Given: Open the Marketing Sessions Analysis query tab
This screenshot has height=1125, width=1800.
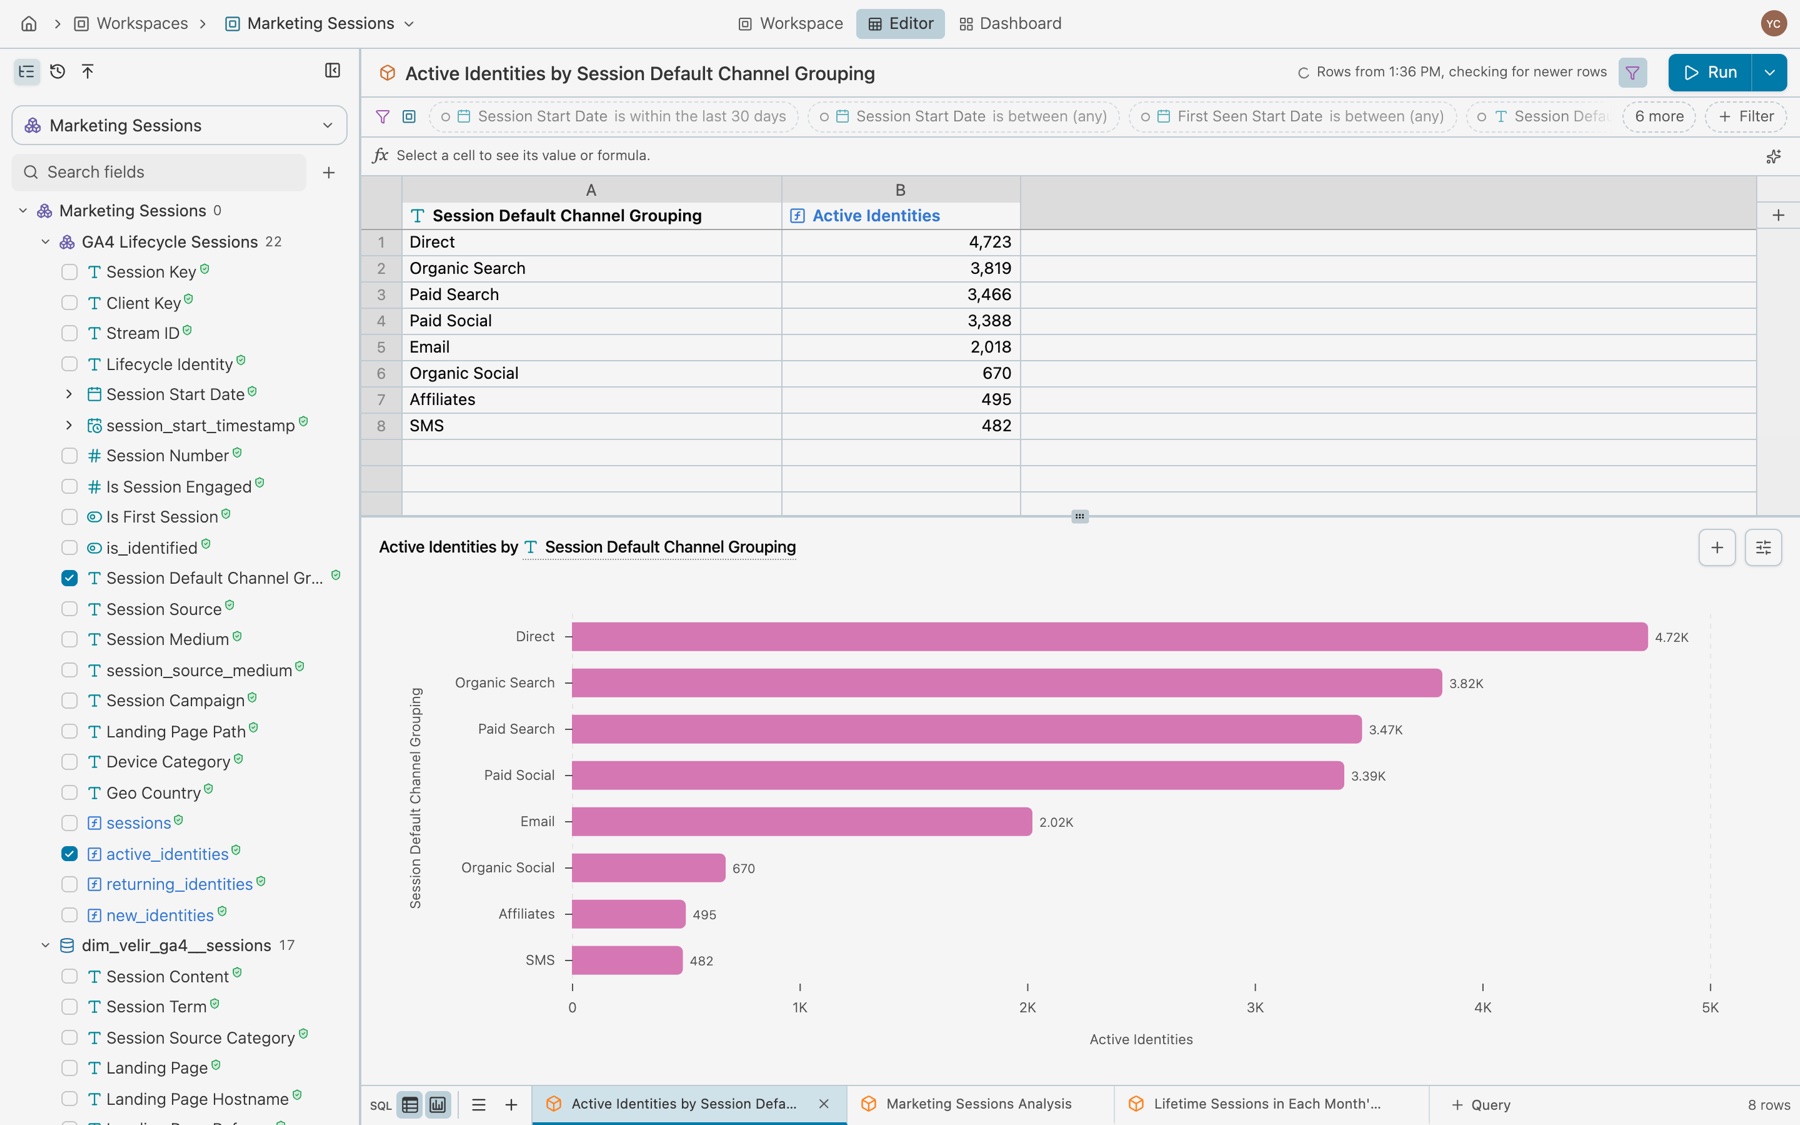Looking at the screenshot, I should click(980, 1104).
